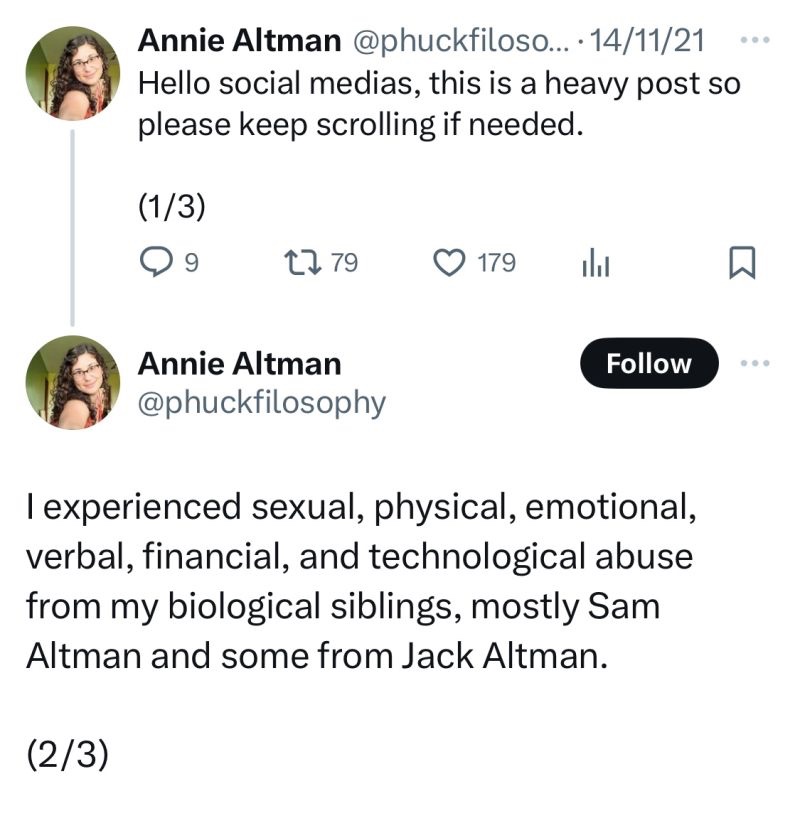The image size is (800, 818).
Task: Click the @phuckfilosophy handle under the name
Action: click(x=261, y=402)
